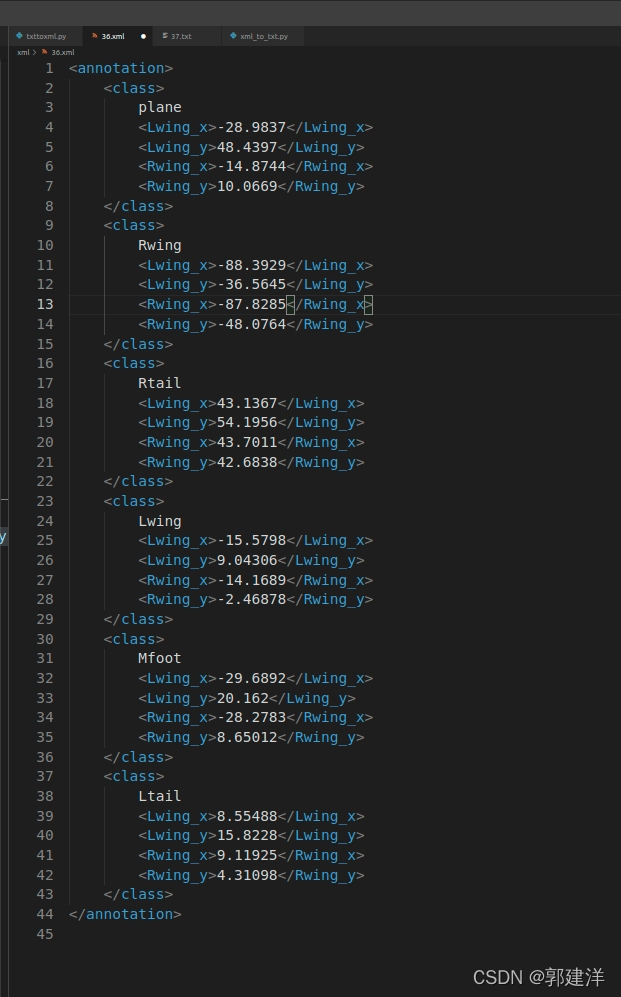The width and height of the screenshot is (621, 997).
Task: Click the <class> tag on line 16
Action: 133,363
